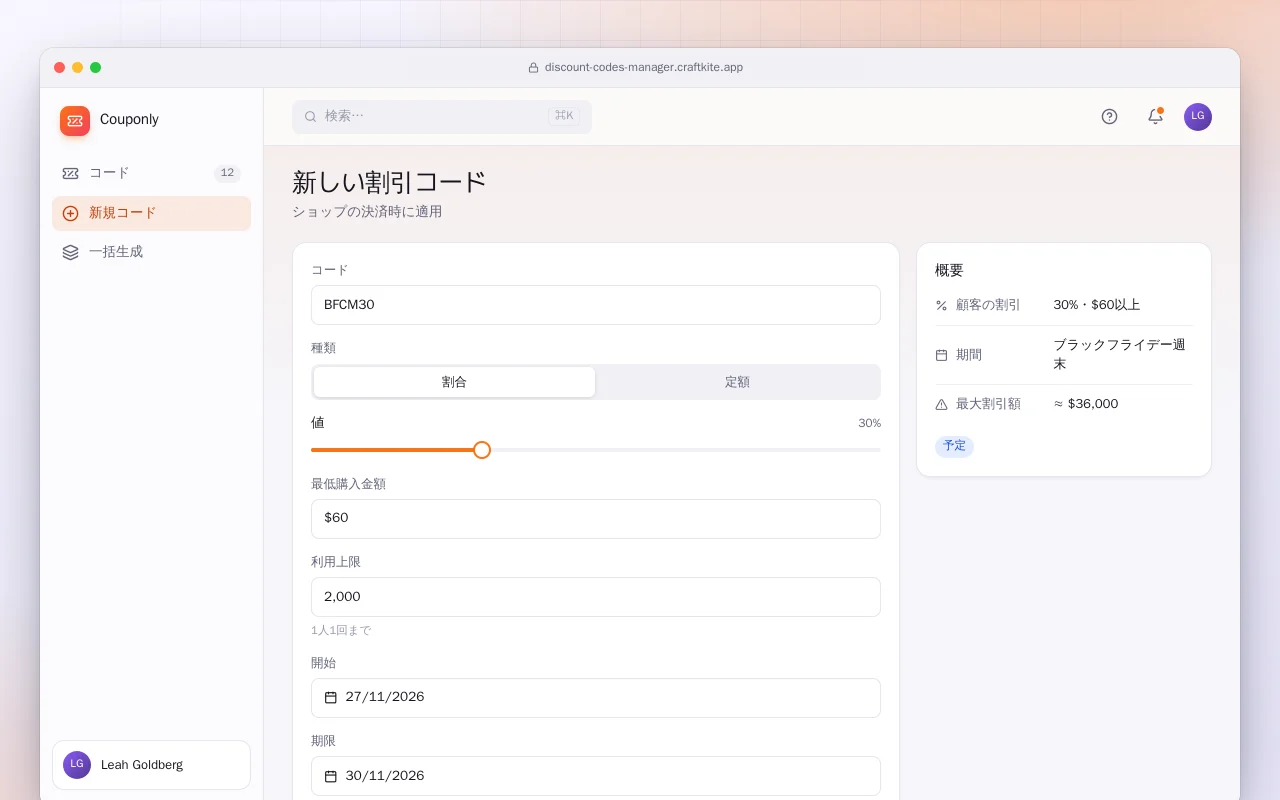Click the calendar icon beside 期間
Image resolution: width=1280 pixels, height=800 pixels.
pos(941,355)
